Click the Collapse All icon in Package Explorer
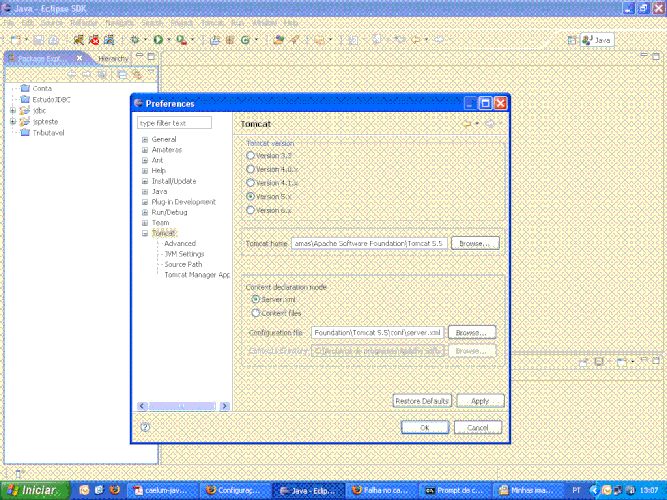The image size is (667, 500). click(x=122, y=75)
